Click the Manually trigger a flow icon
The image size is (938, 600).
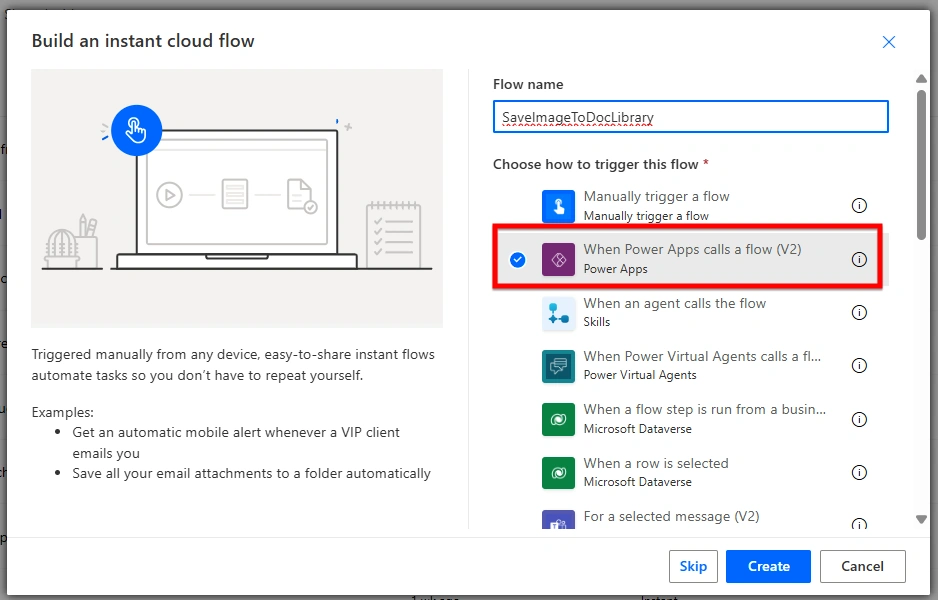coord(558,206)
